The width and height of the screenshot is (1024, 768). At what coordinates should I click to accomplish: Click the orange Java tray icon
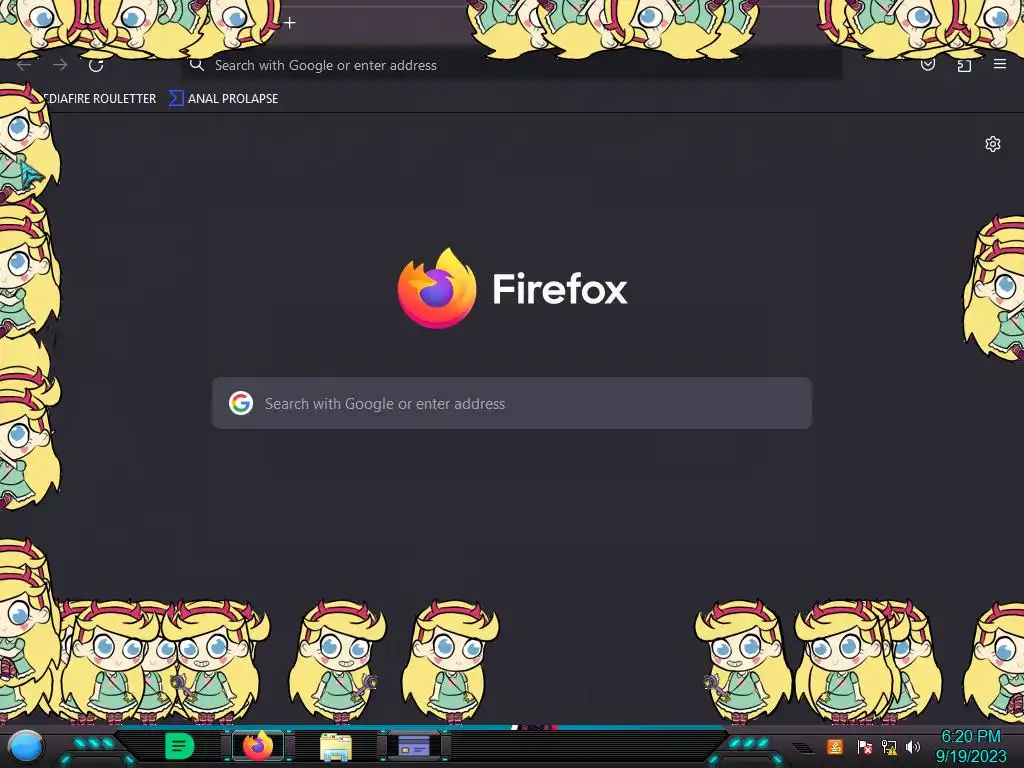click(x=835, y=746)
